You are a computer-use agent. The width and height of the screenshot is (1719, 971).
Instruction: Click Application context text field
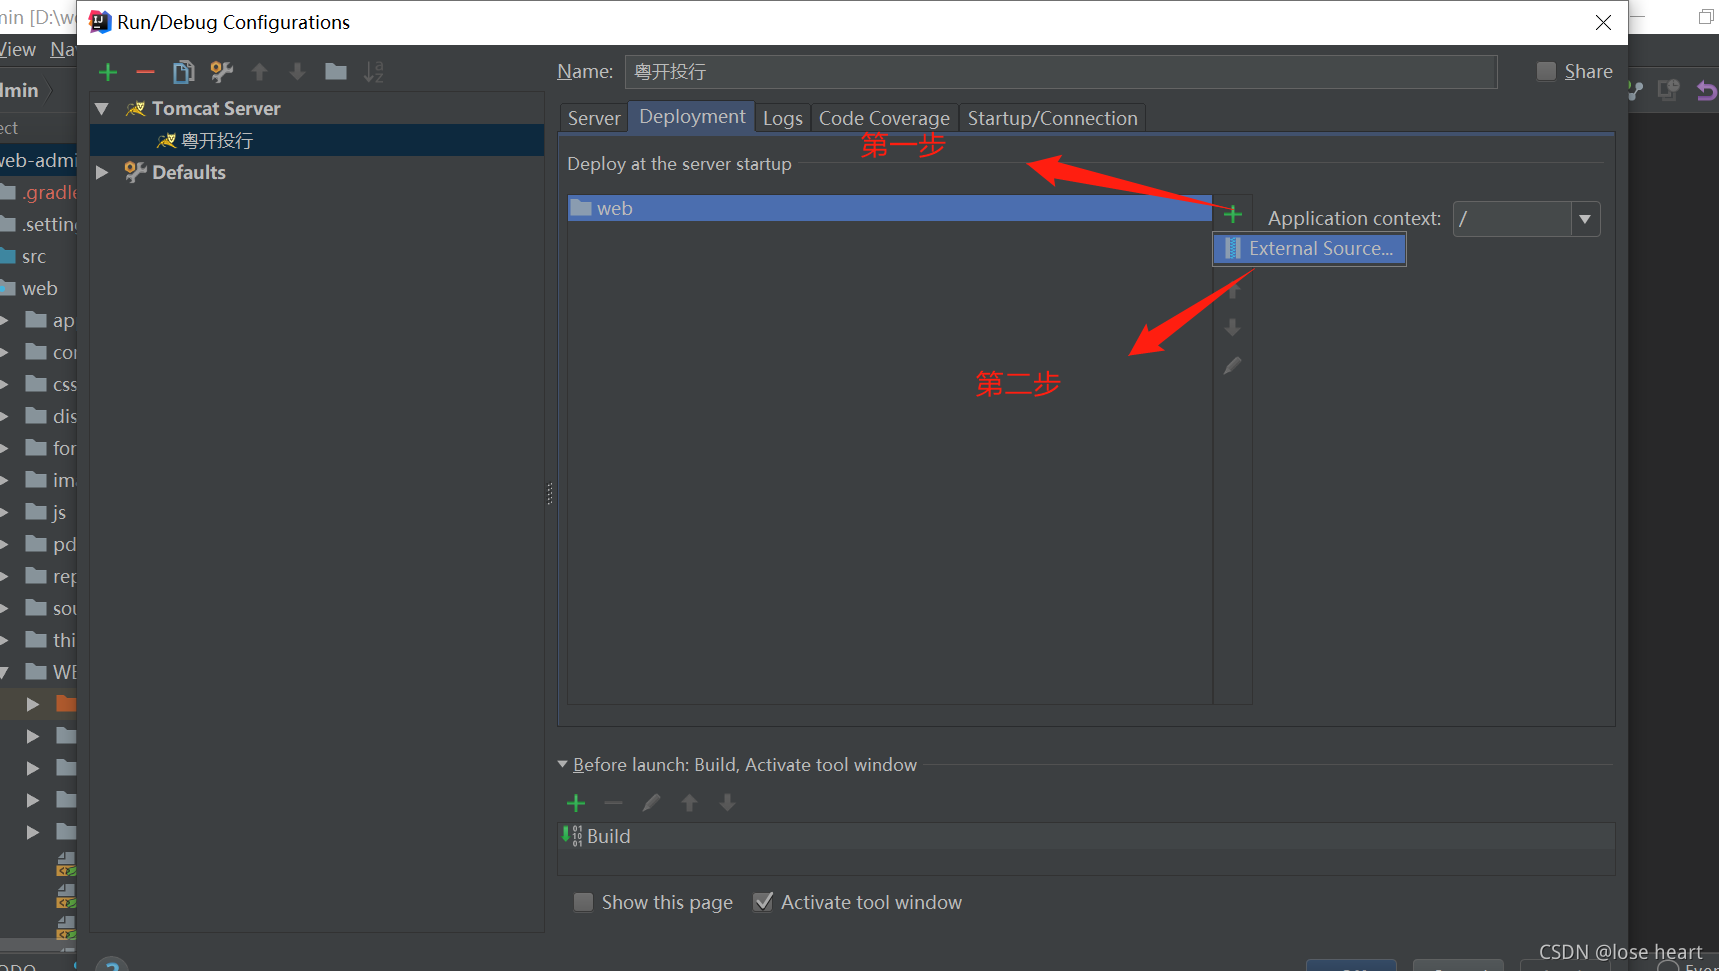[x=1512, y=219]
